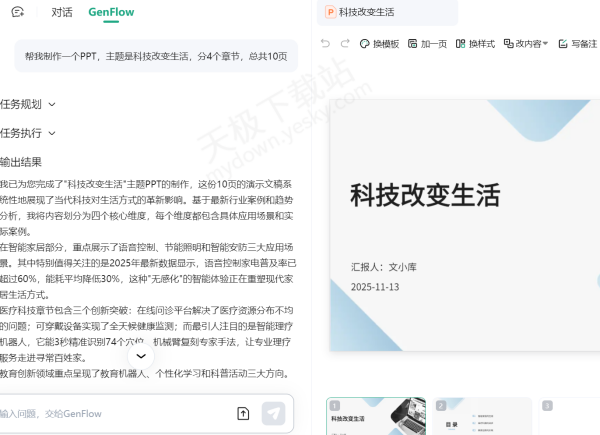The width and height of the screenshot is (600, 435).
Task: Click the slide title 科技改变生活
Action: point(424,195)
